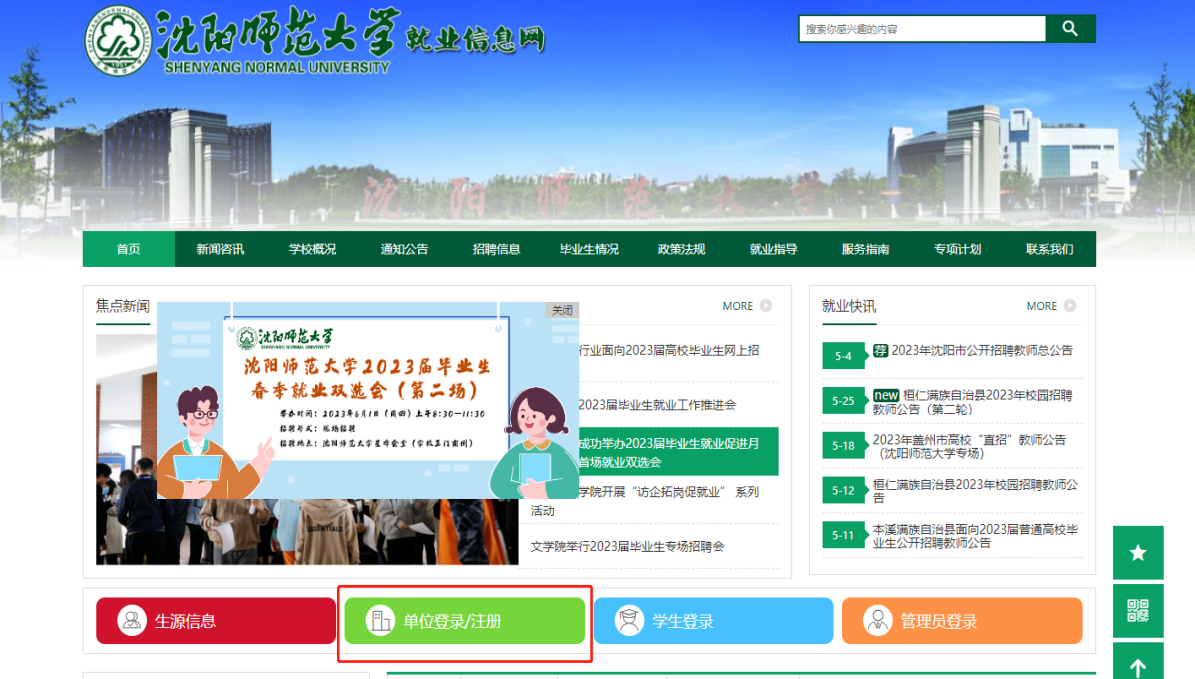The image size is (1195, 679).
Task: Open the 招聘信息 menu item
Action: pyautogui.click(x=496, y=249)
